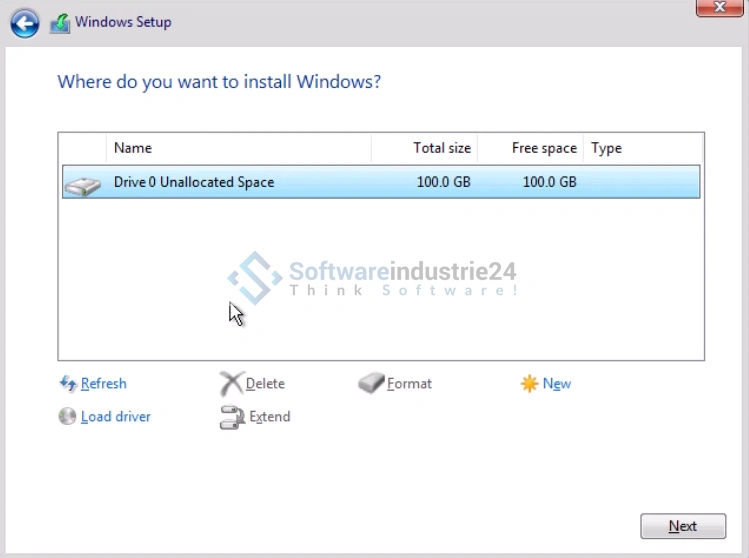This screenshot has width=749, height=558.
Task: Click the Total size column header
Action: 425,148
